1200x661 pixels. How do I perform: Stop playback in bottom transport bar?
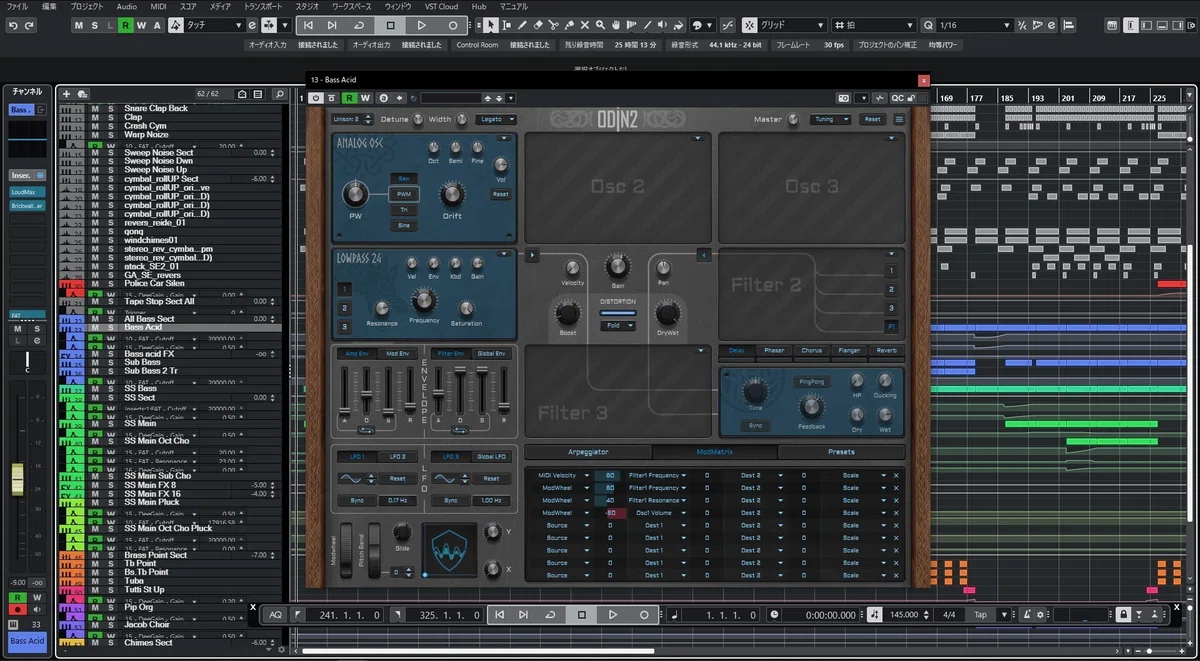pyautogui.click(x=582, y=615)
